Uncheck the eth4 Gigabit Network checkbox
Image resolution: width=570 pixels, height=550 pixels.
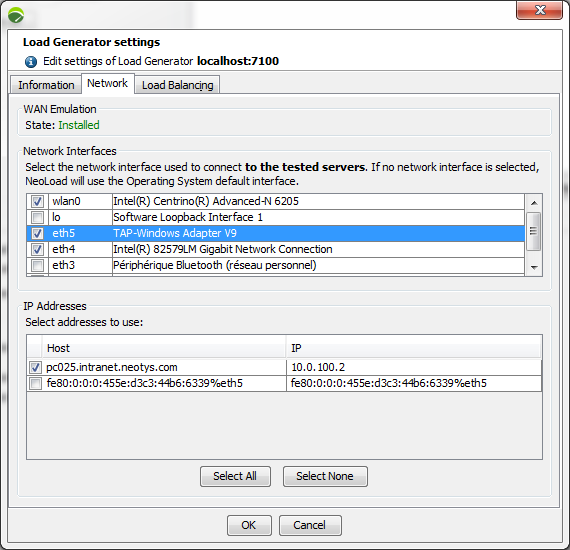pyautogui.click(x=37, y=249)
